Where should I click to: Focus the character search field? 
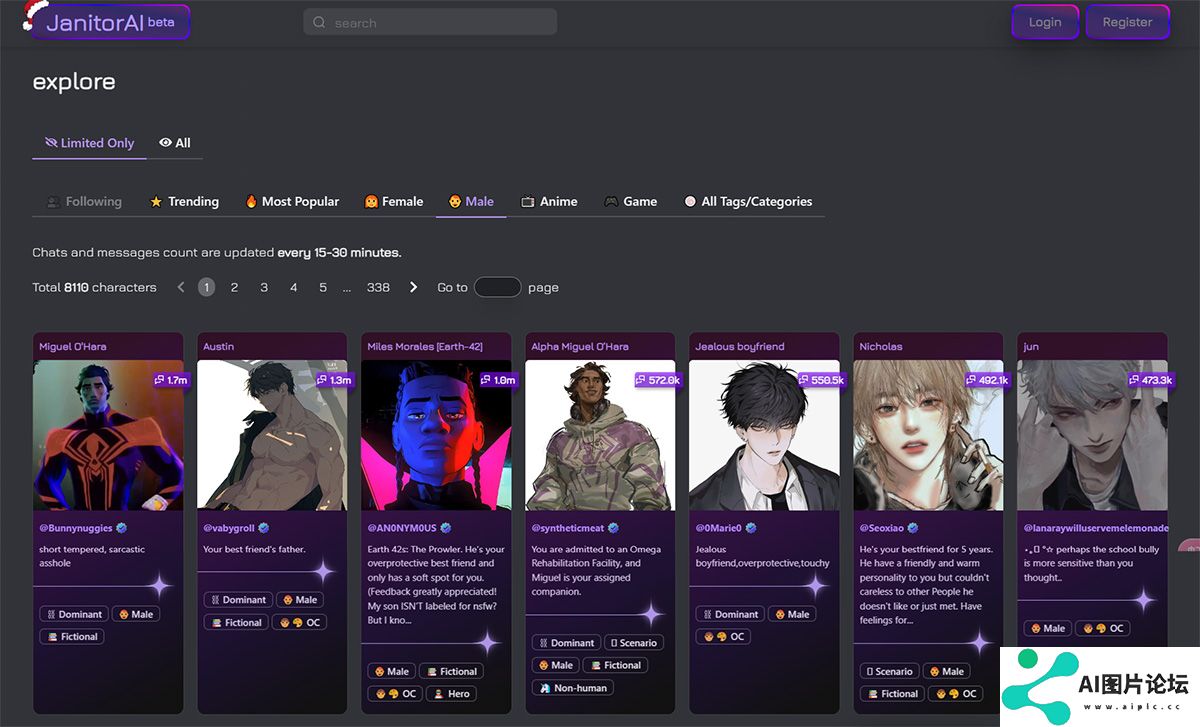tap(430, 22)
